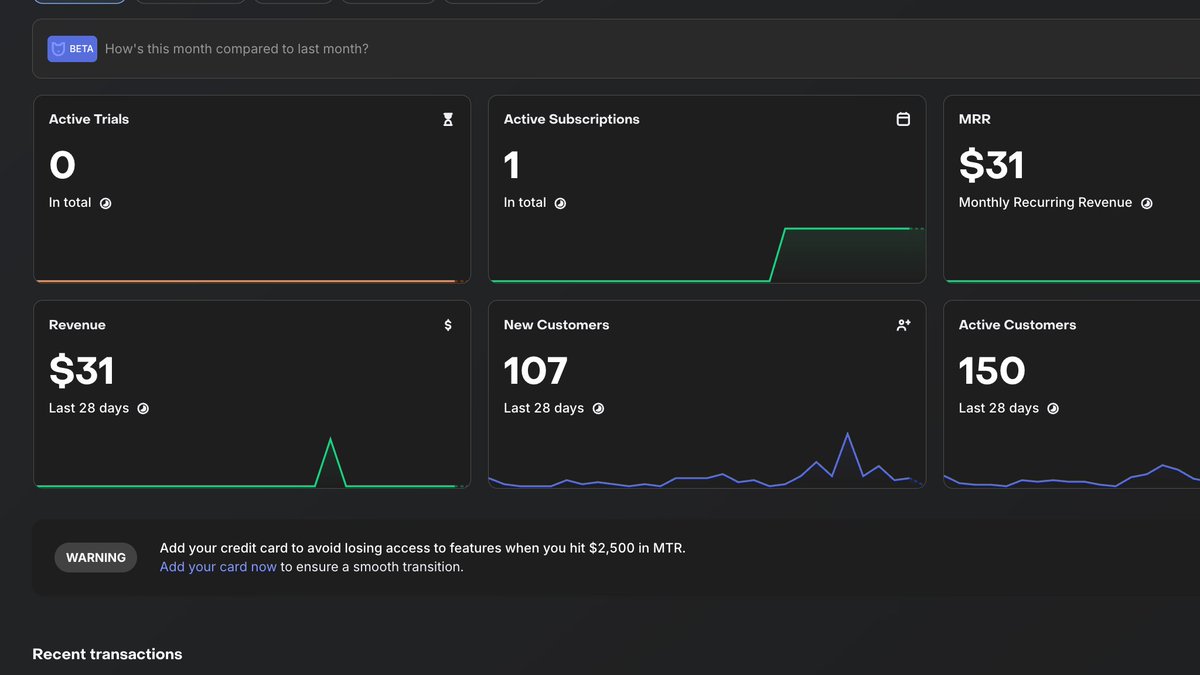This screenshot has height=675, width=1200.
Task: Click the "1" Active Subscriptions value
Action: [511, 165]
